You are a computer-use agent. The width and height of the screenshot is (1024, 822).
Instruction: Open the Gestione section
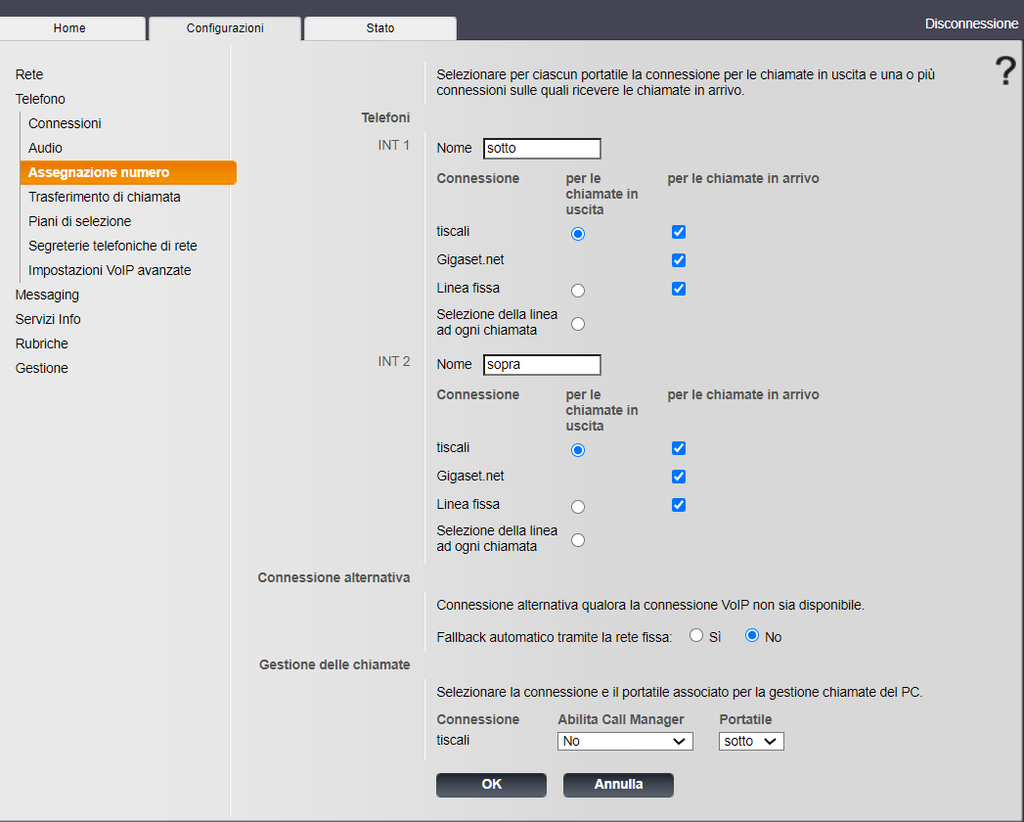click(42, 368)
